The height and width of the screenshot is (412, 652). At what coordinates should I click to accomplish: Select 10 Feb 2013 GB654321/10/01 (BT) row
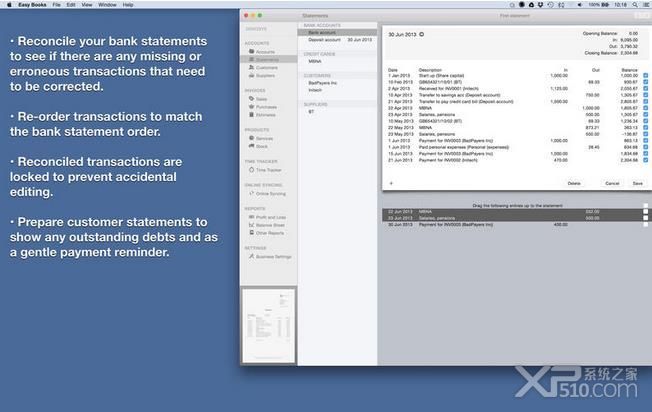[515, 82]
